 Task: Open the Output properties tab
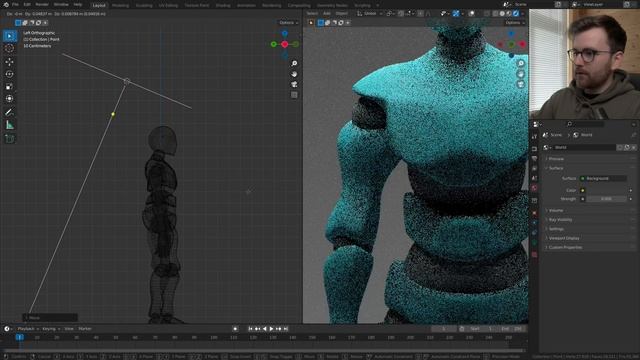[534, 158]
